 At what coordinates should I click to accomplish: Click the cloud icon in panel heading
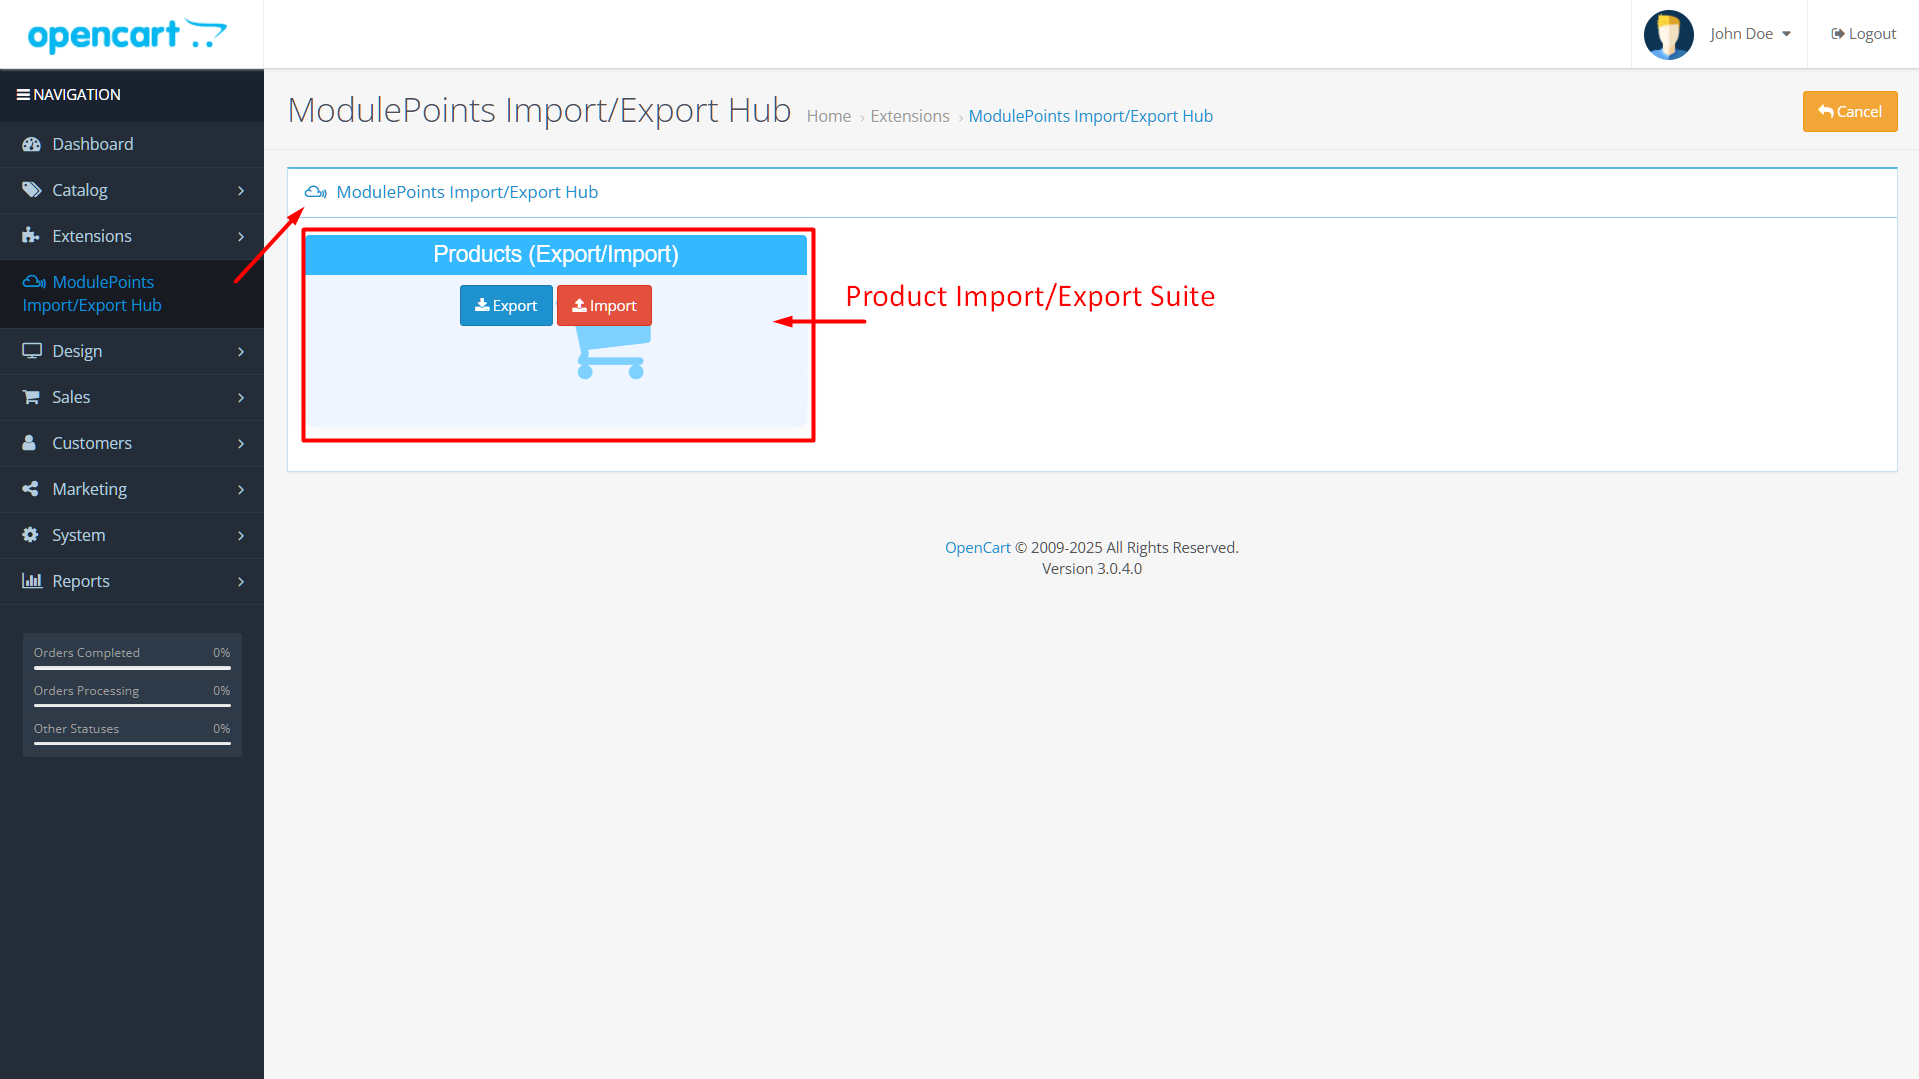316,192
